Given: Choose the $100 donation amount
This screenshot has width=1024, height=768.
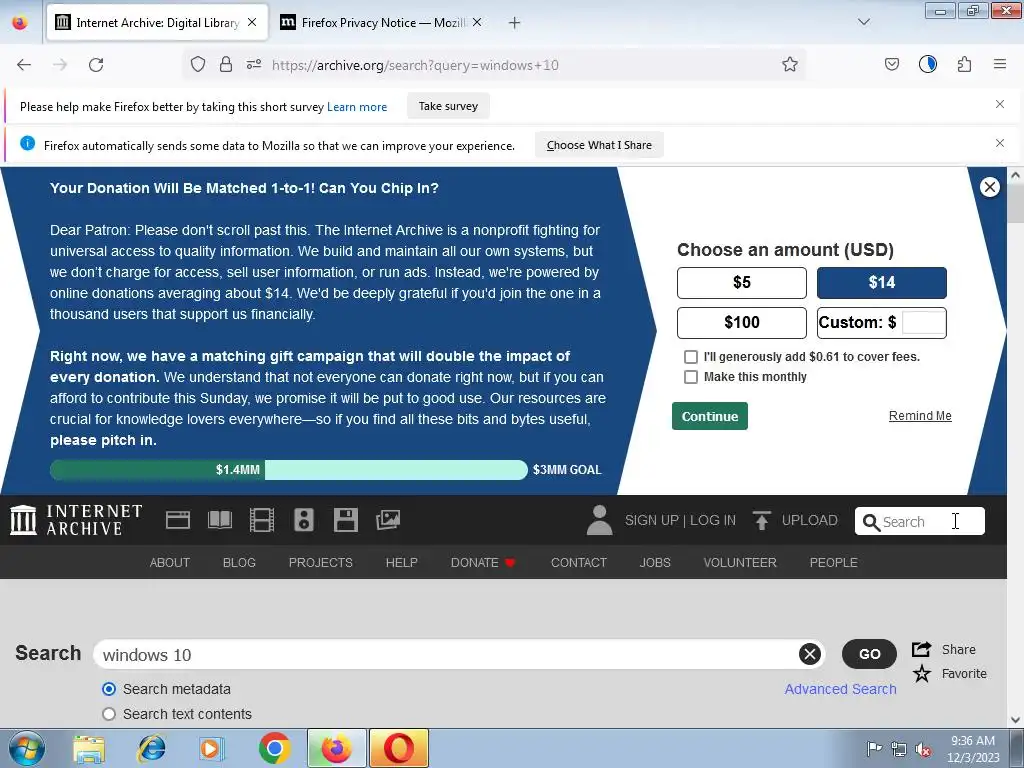Looking at the screenshot, I should (742, 323).
